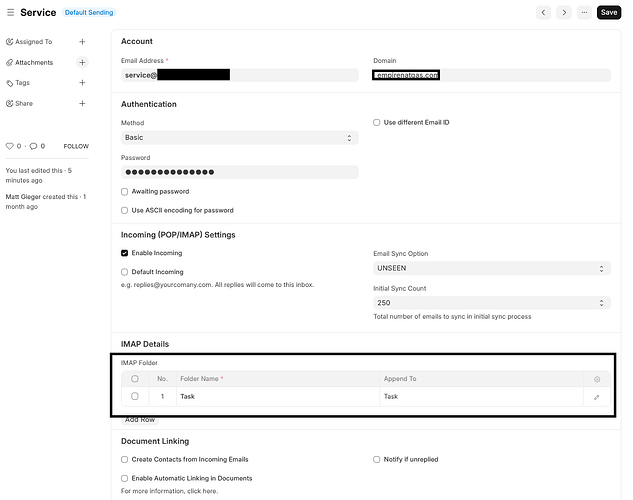Like this document with heart icon
633x500 pixels.
[10, 146]
